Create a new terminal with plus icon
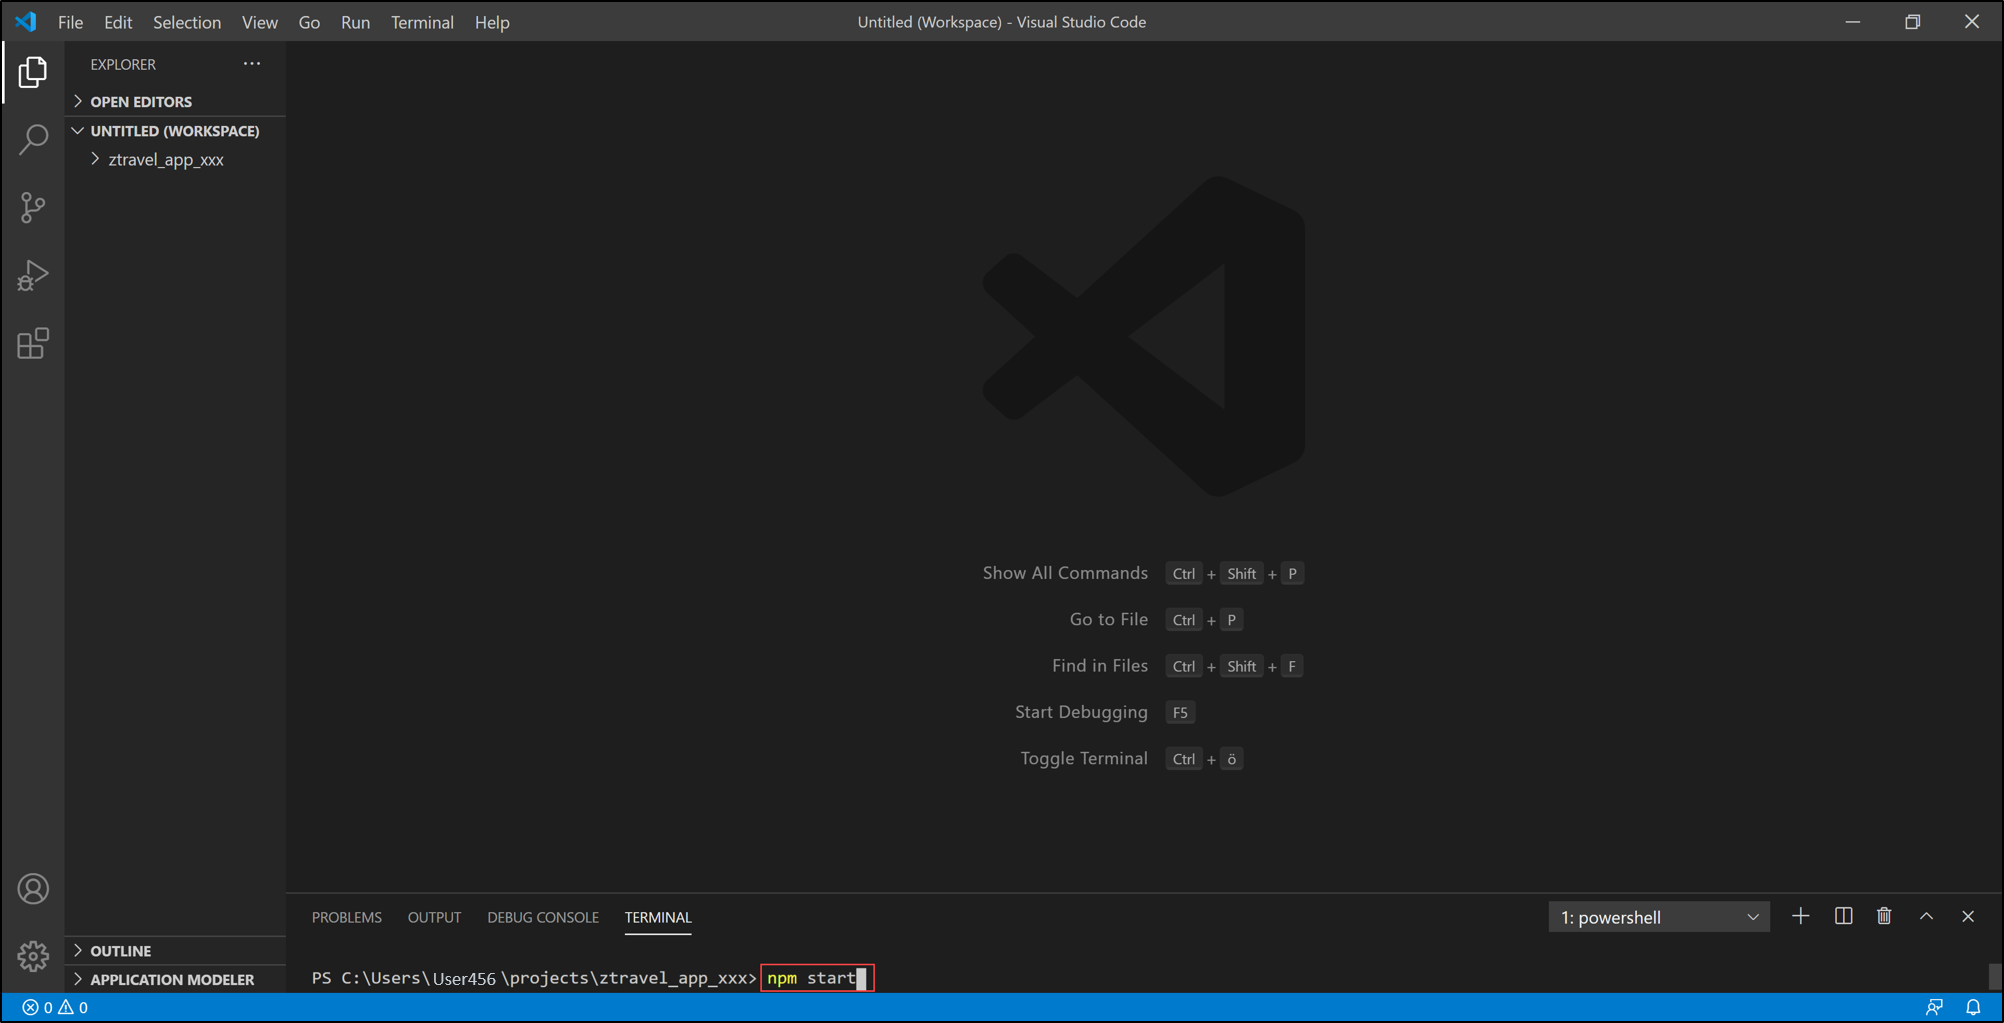The width and height of the screenshot is (2004, 1023). 1800,916
